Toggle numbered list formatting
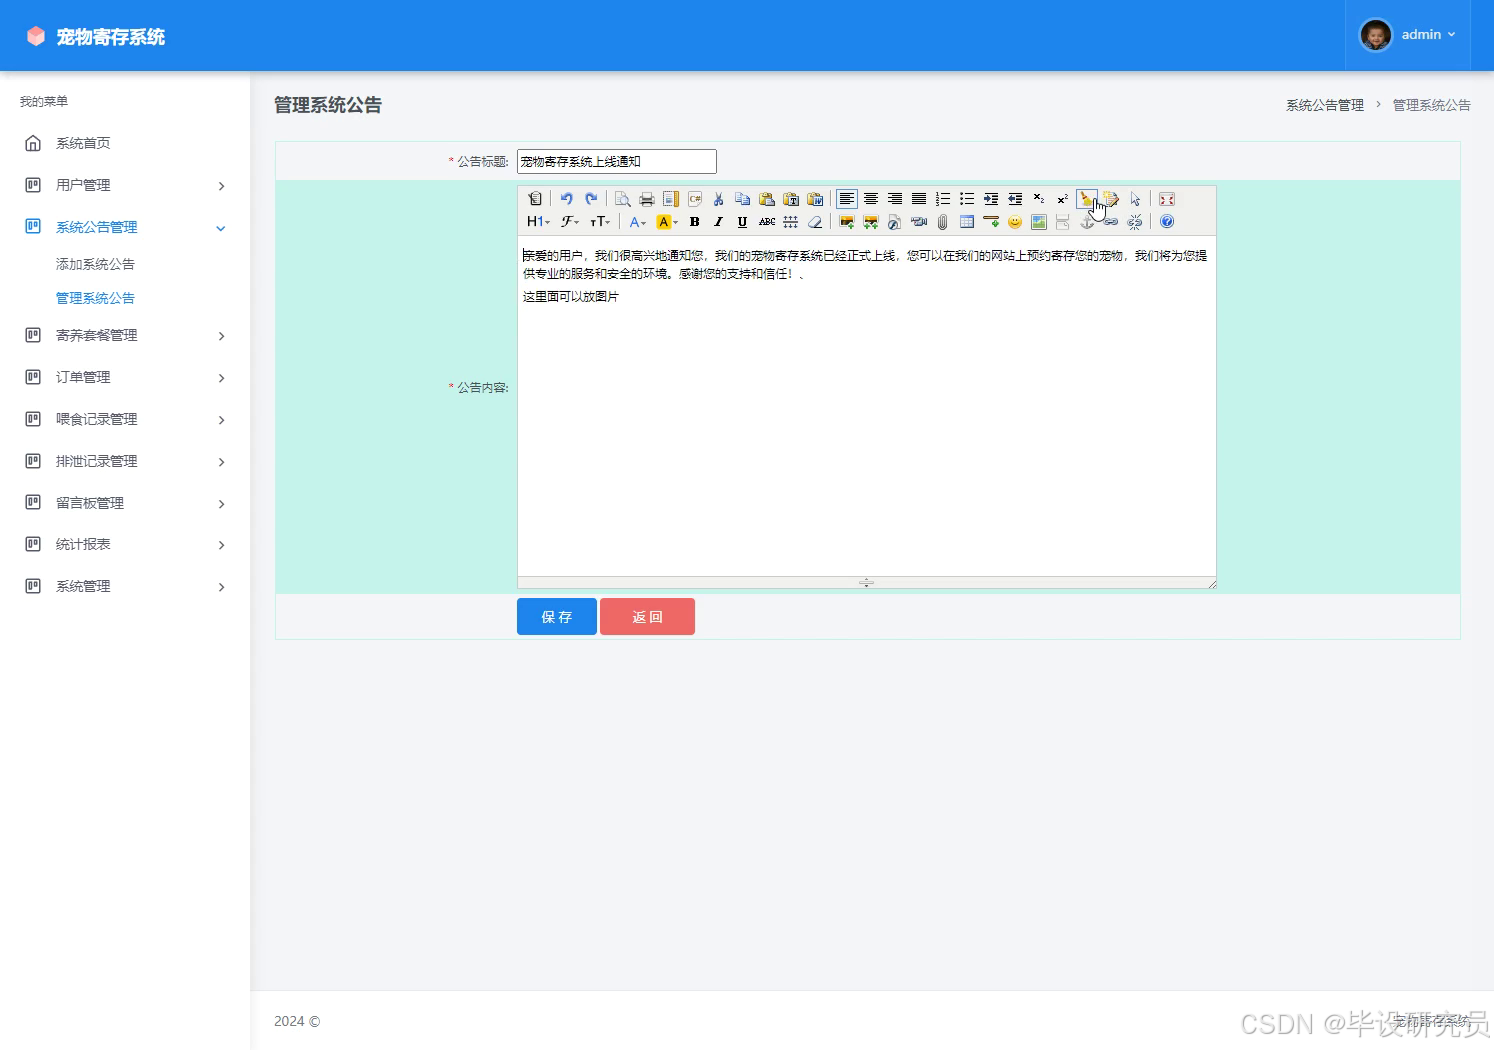 (943, 199)
